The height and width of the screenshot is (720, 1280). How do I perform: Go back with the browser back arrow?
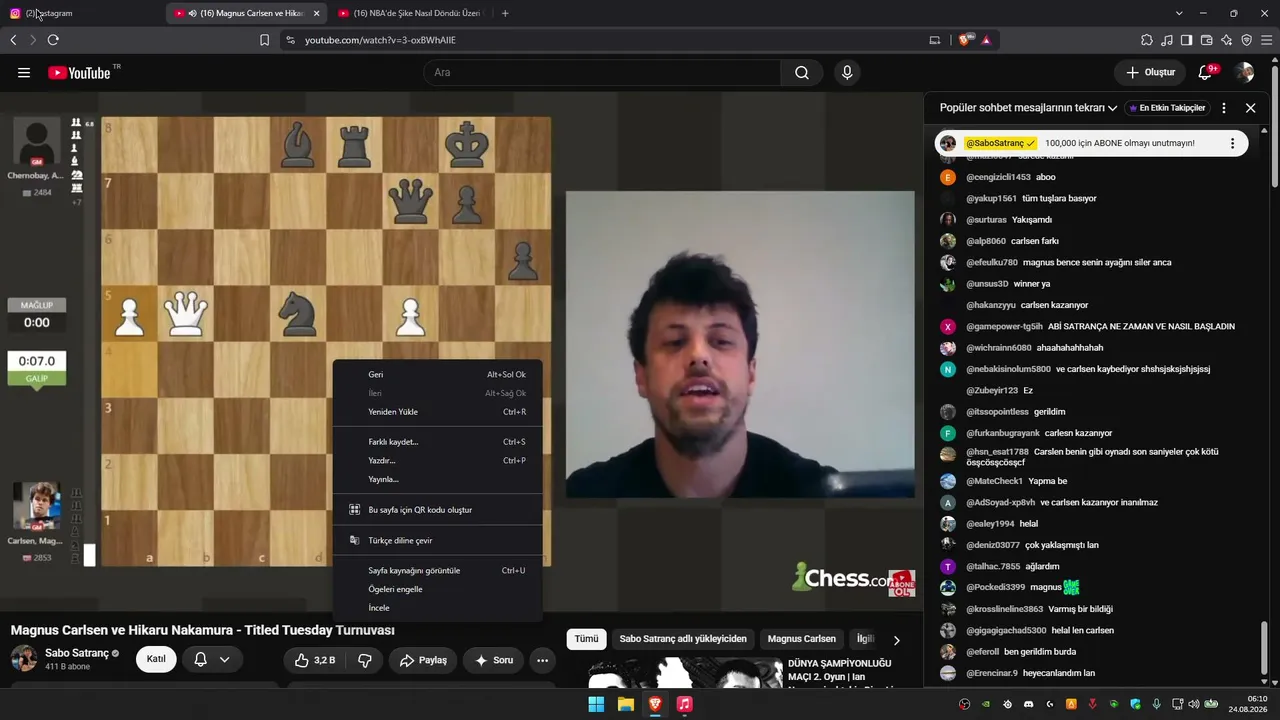click(13, 40)
